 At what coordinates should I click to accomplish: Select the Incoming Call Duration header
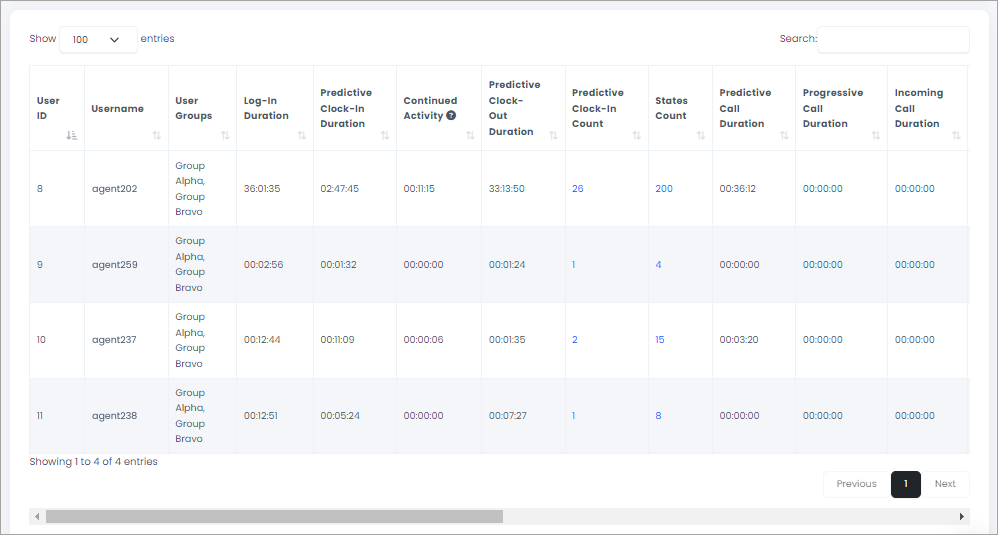pos(927,108)
